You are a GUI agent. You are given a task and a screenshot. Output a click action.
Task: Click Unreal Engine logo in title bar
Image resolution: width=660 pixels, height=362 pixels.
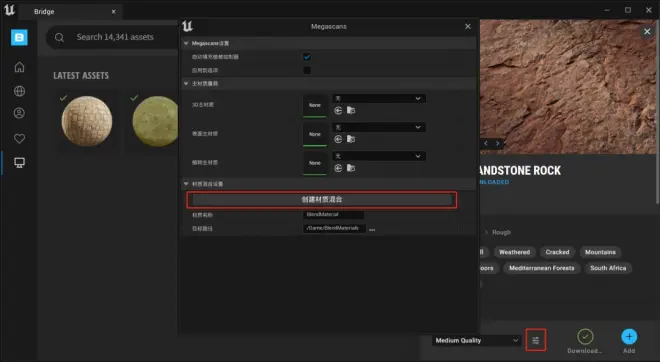pyautogui.click(x=9, y=10)
